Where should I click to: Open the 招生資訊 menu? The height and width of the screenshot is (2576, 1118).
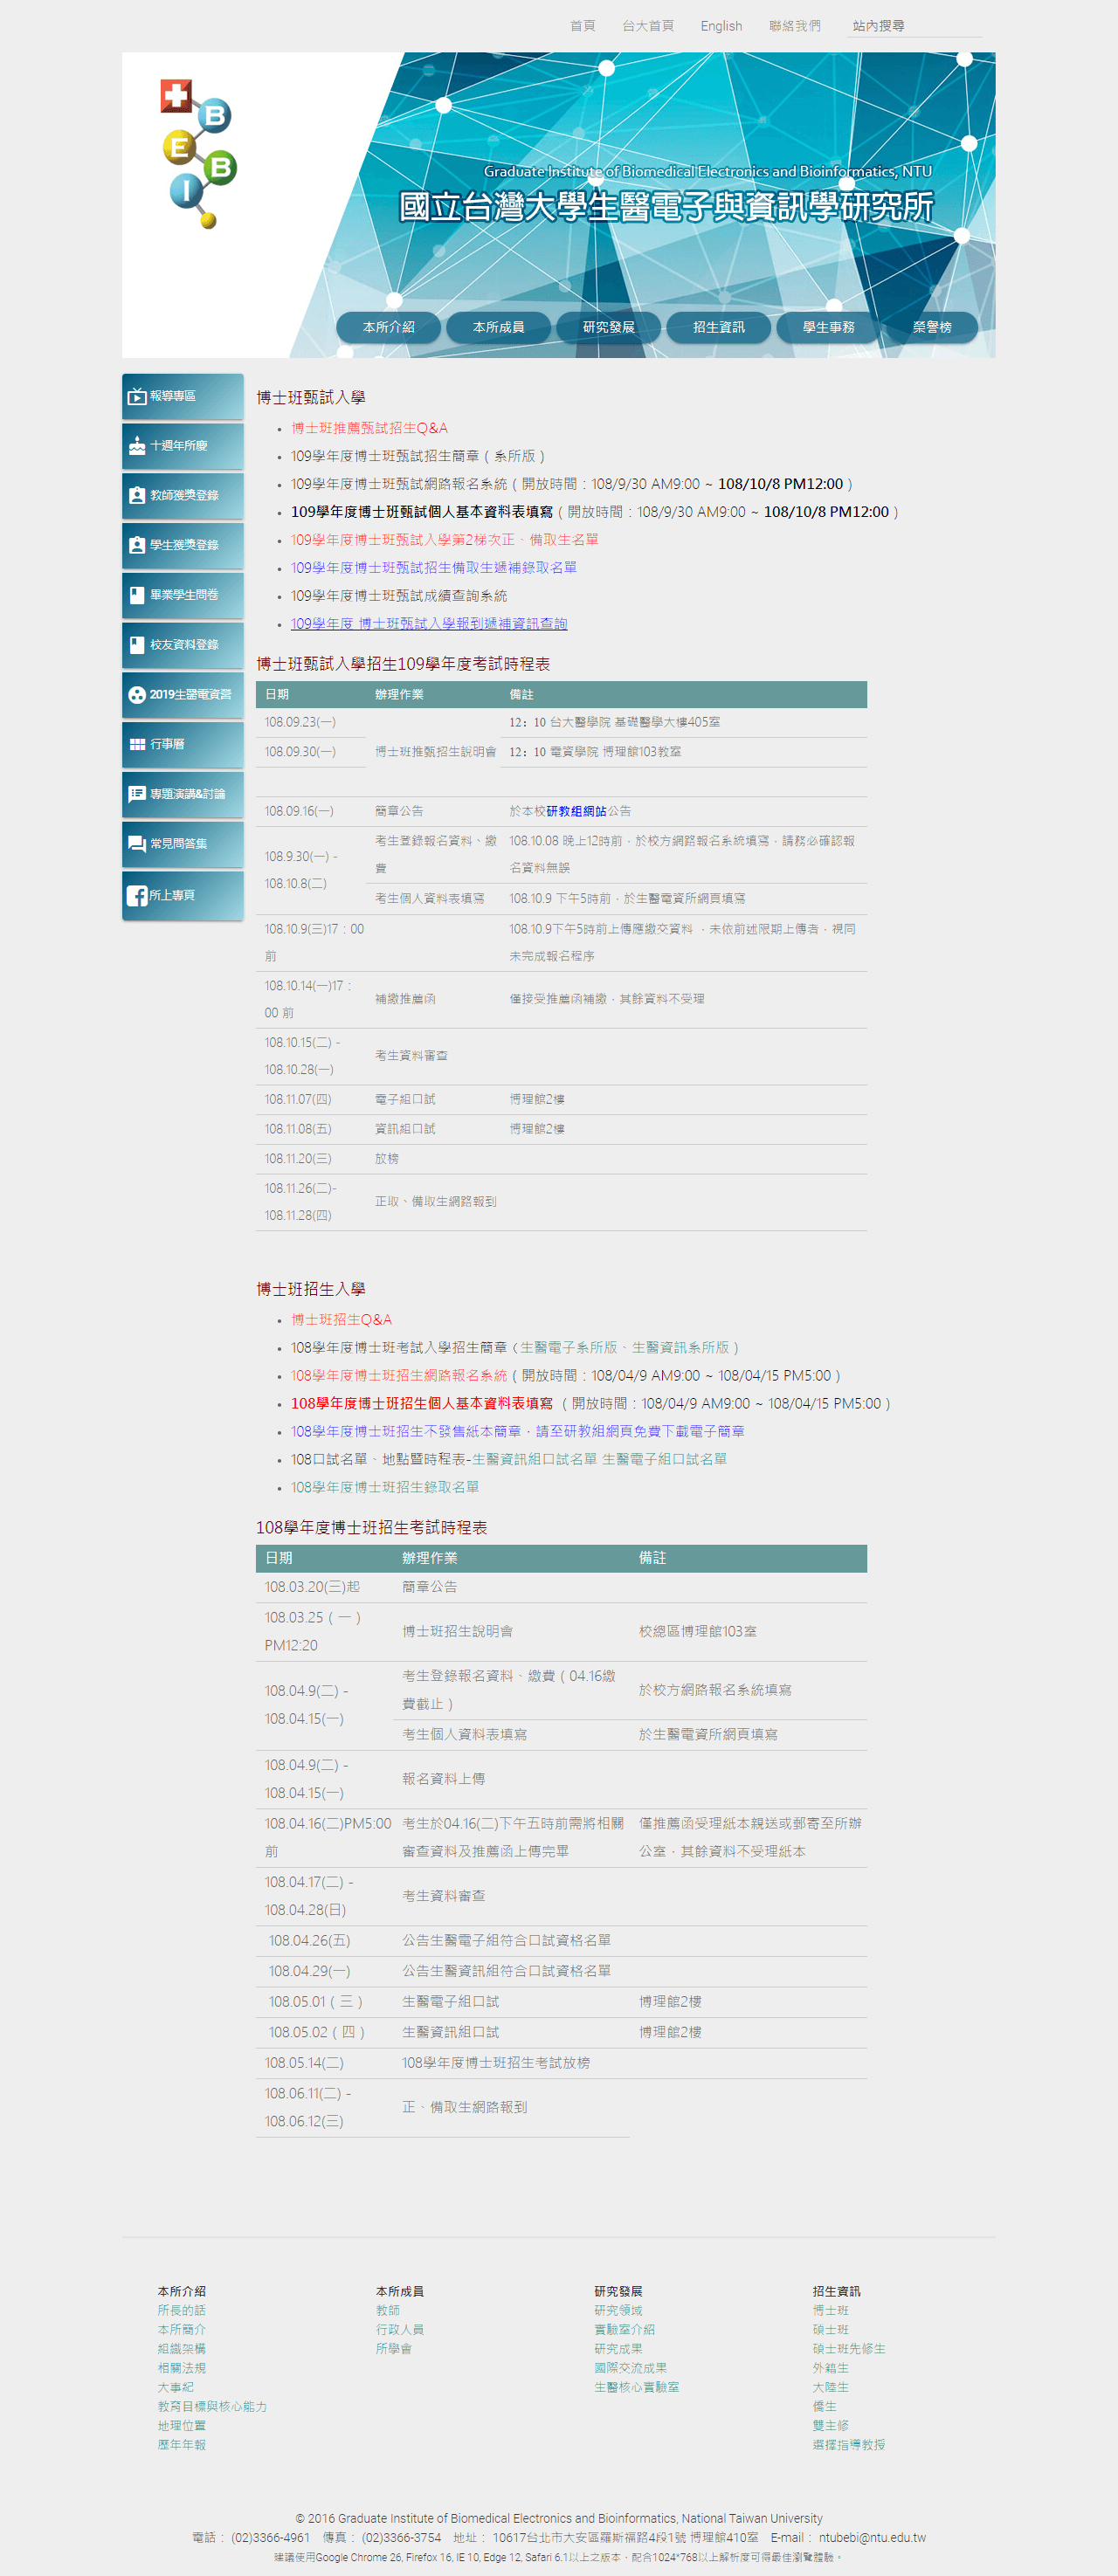[718, 327]
